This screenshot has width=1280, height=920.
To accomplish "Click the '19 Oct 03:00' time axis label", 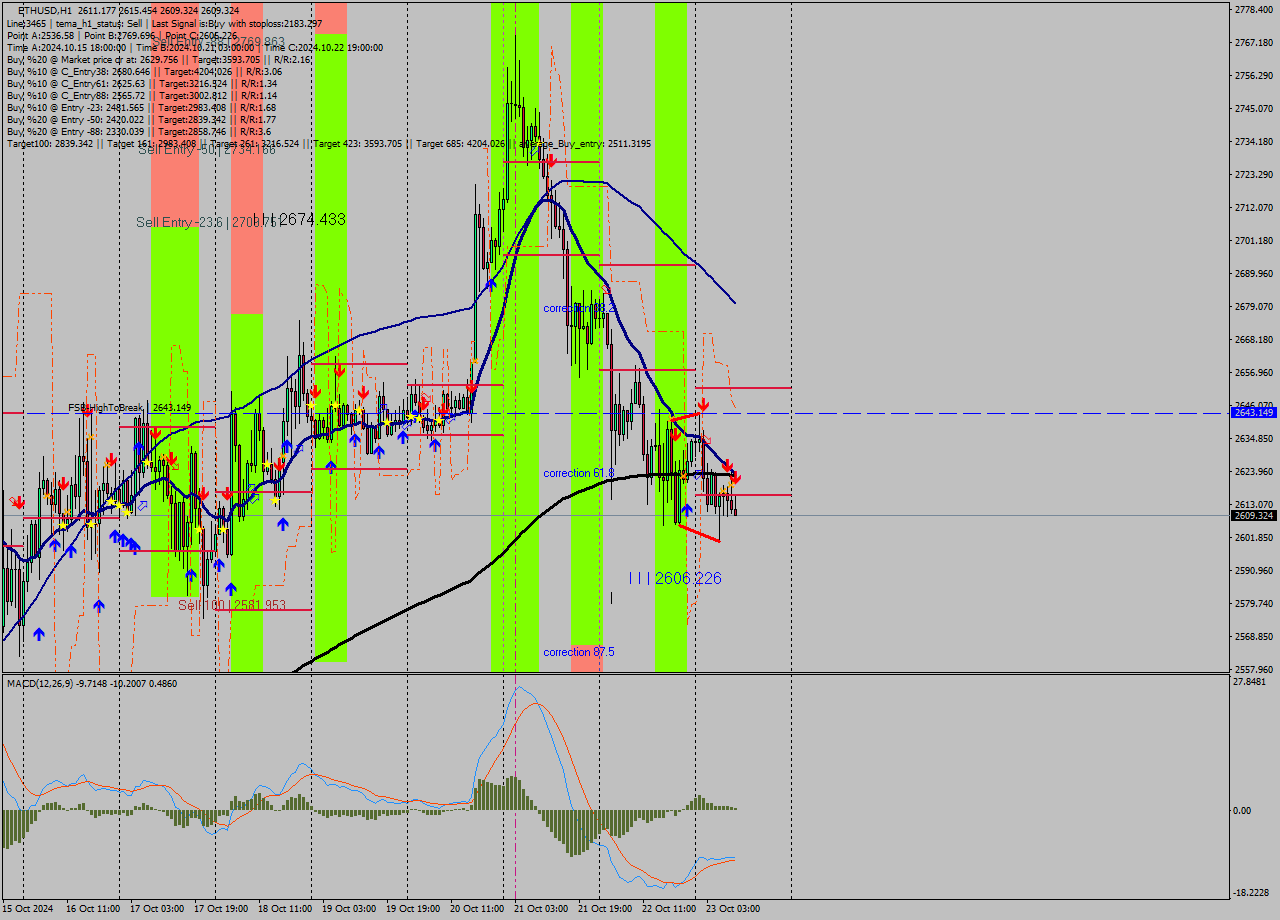I will tap(348, 909).
